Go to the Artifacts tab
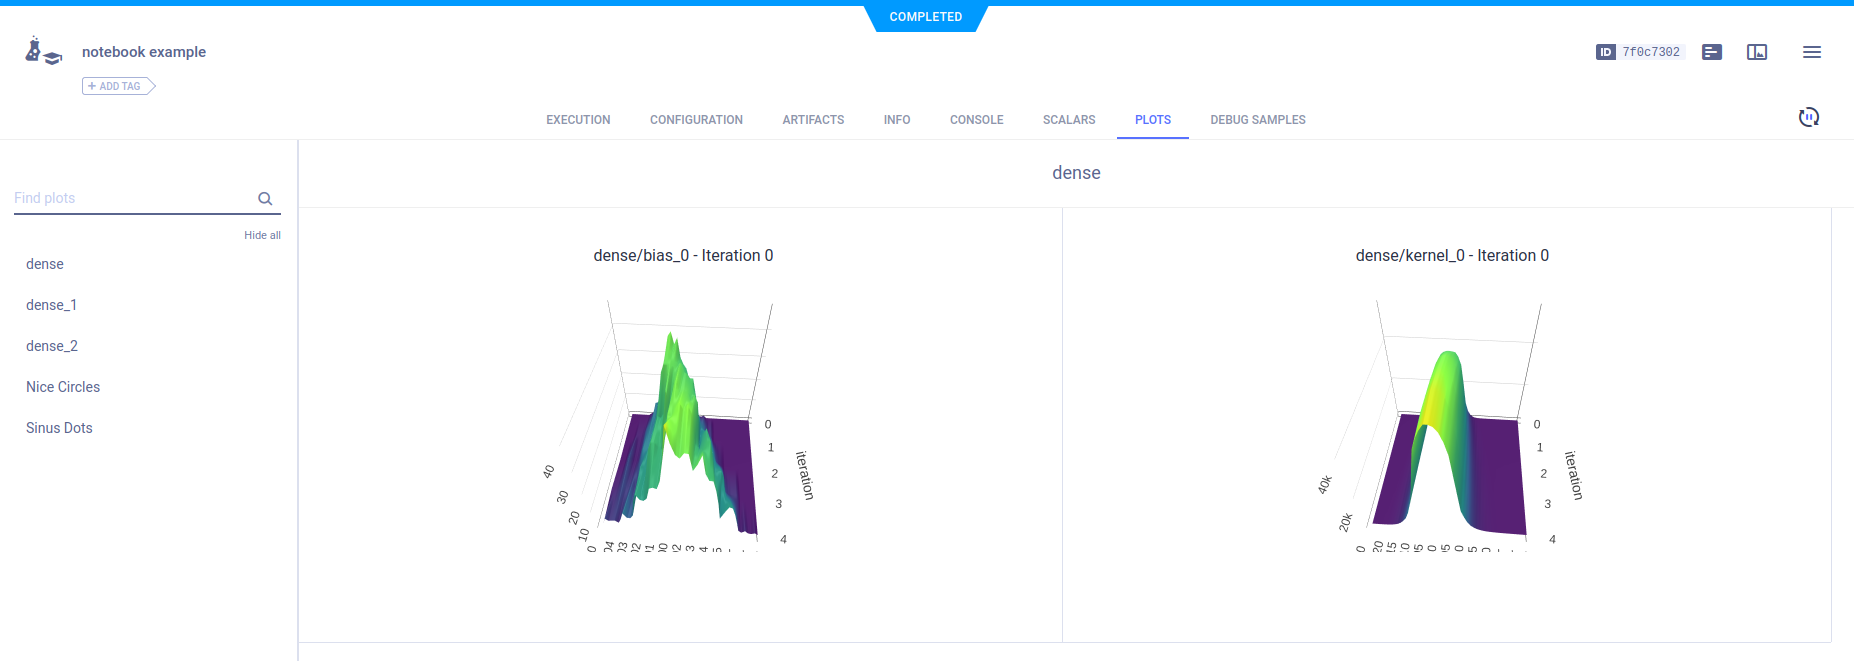This screenshot has height=661, width=1854. tap(813, 120)
